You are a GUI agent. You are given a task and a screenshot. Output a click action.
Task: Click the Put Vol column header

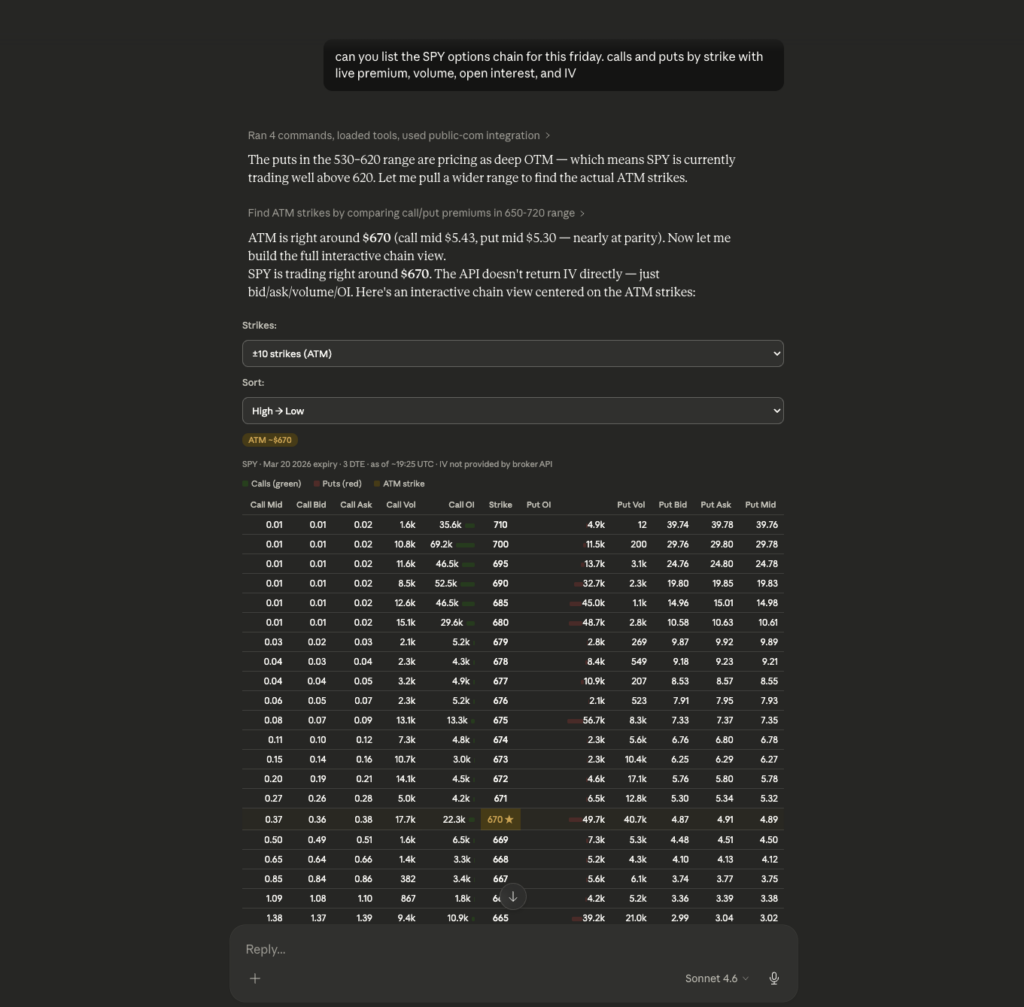[631, 505]
